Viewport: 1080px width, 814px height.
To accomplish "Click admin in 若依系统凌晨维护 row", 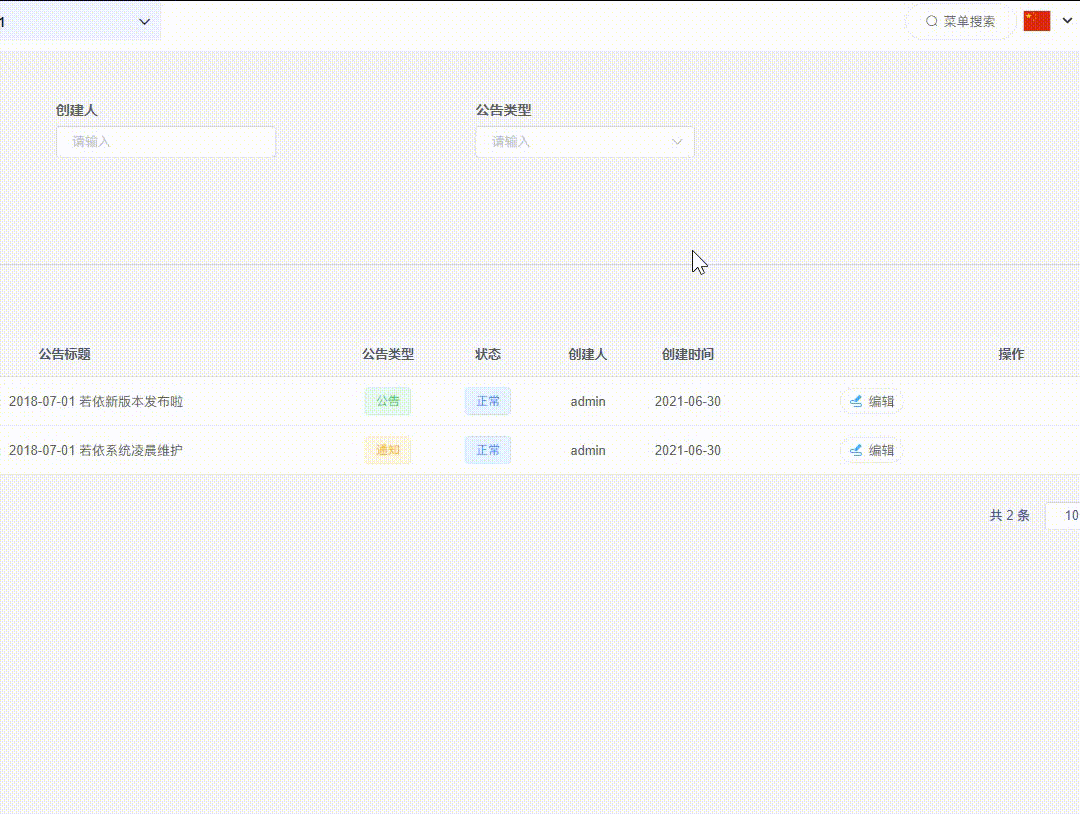I will point(588,450).
